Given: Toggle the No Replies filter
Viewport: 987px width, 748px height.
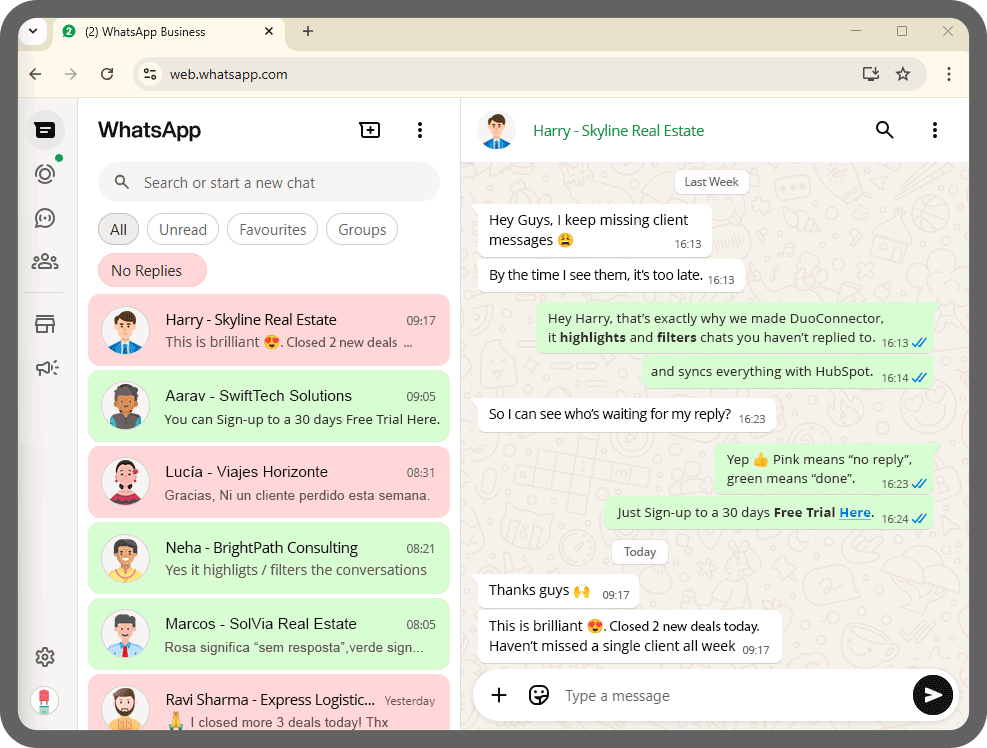Looking at the screenshot, I should 152,270.
